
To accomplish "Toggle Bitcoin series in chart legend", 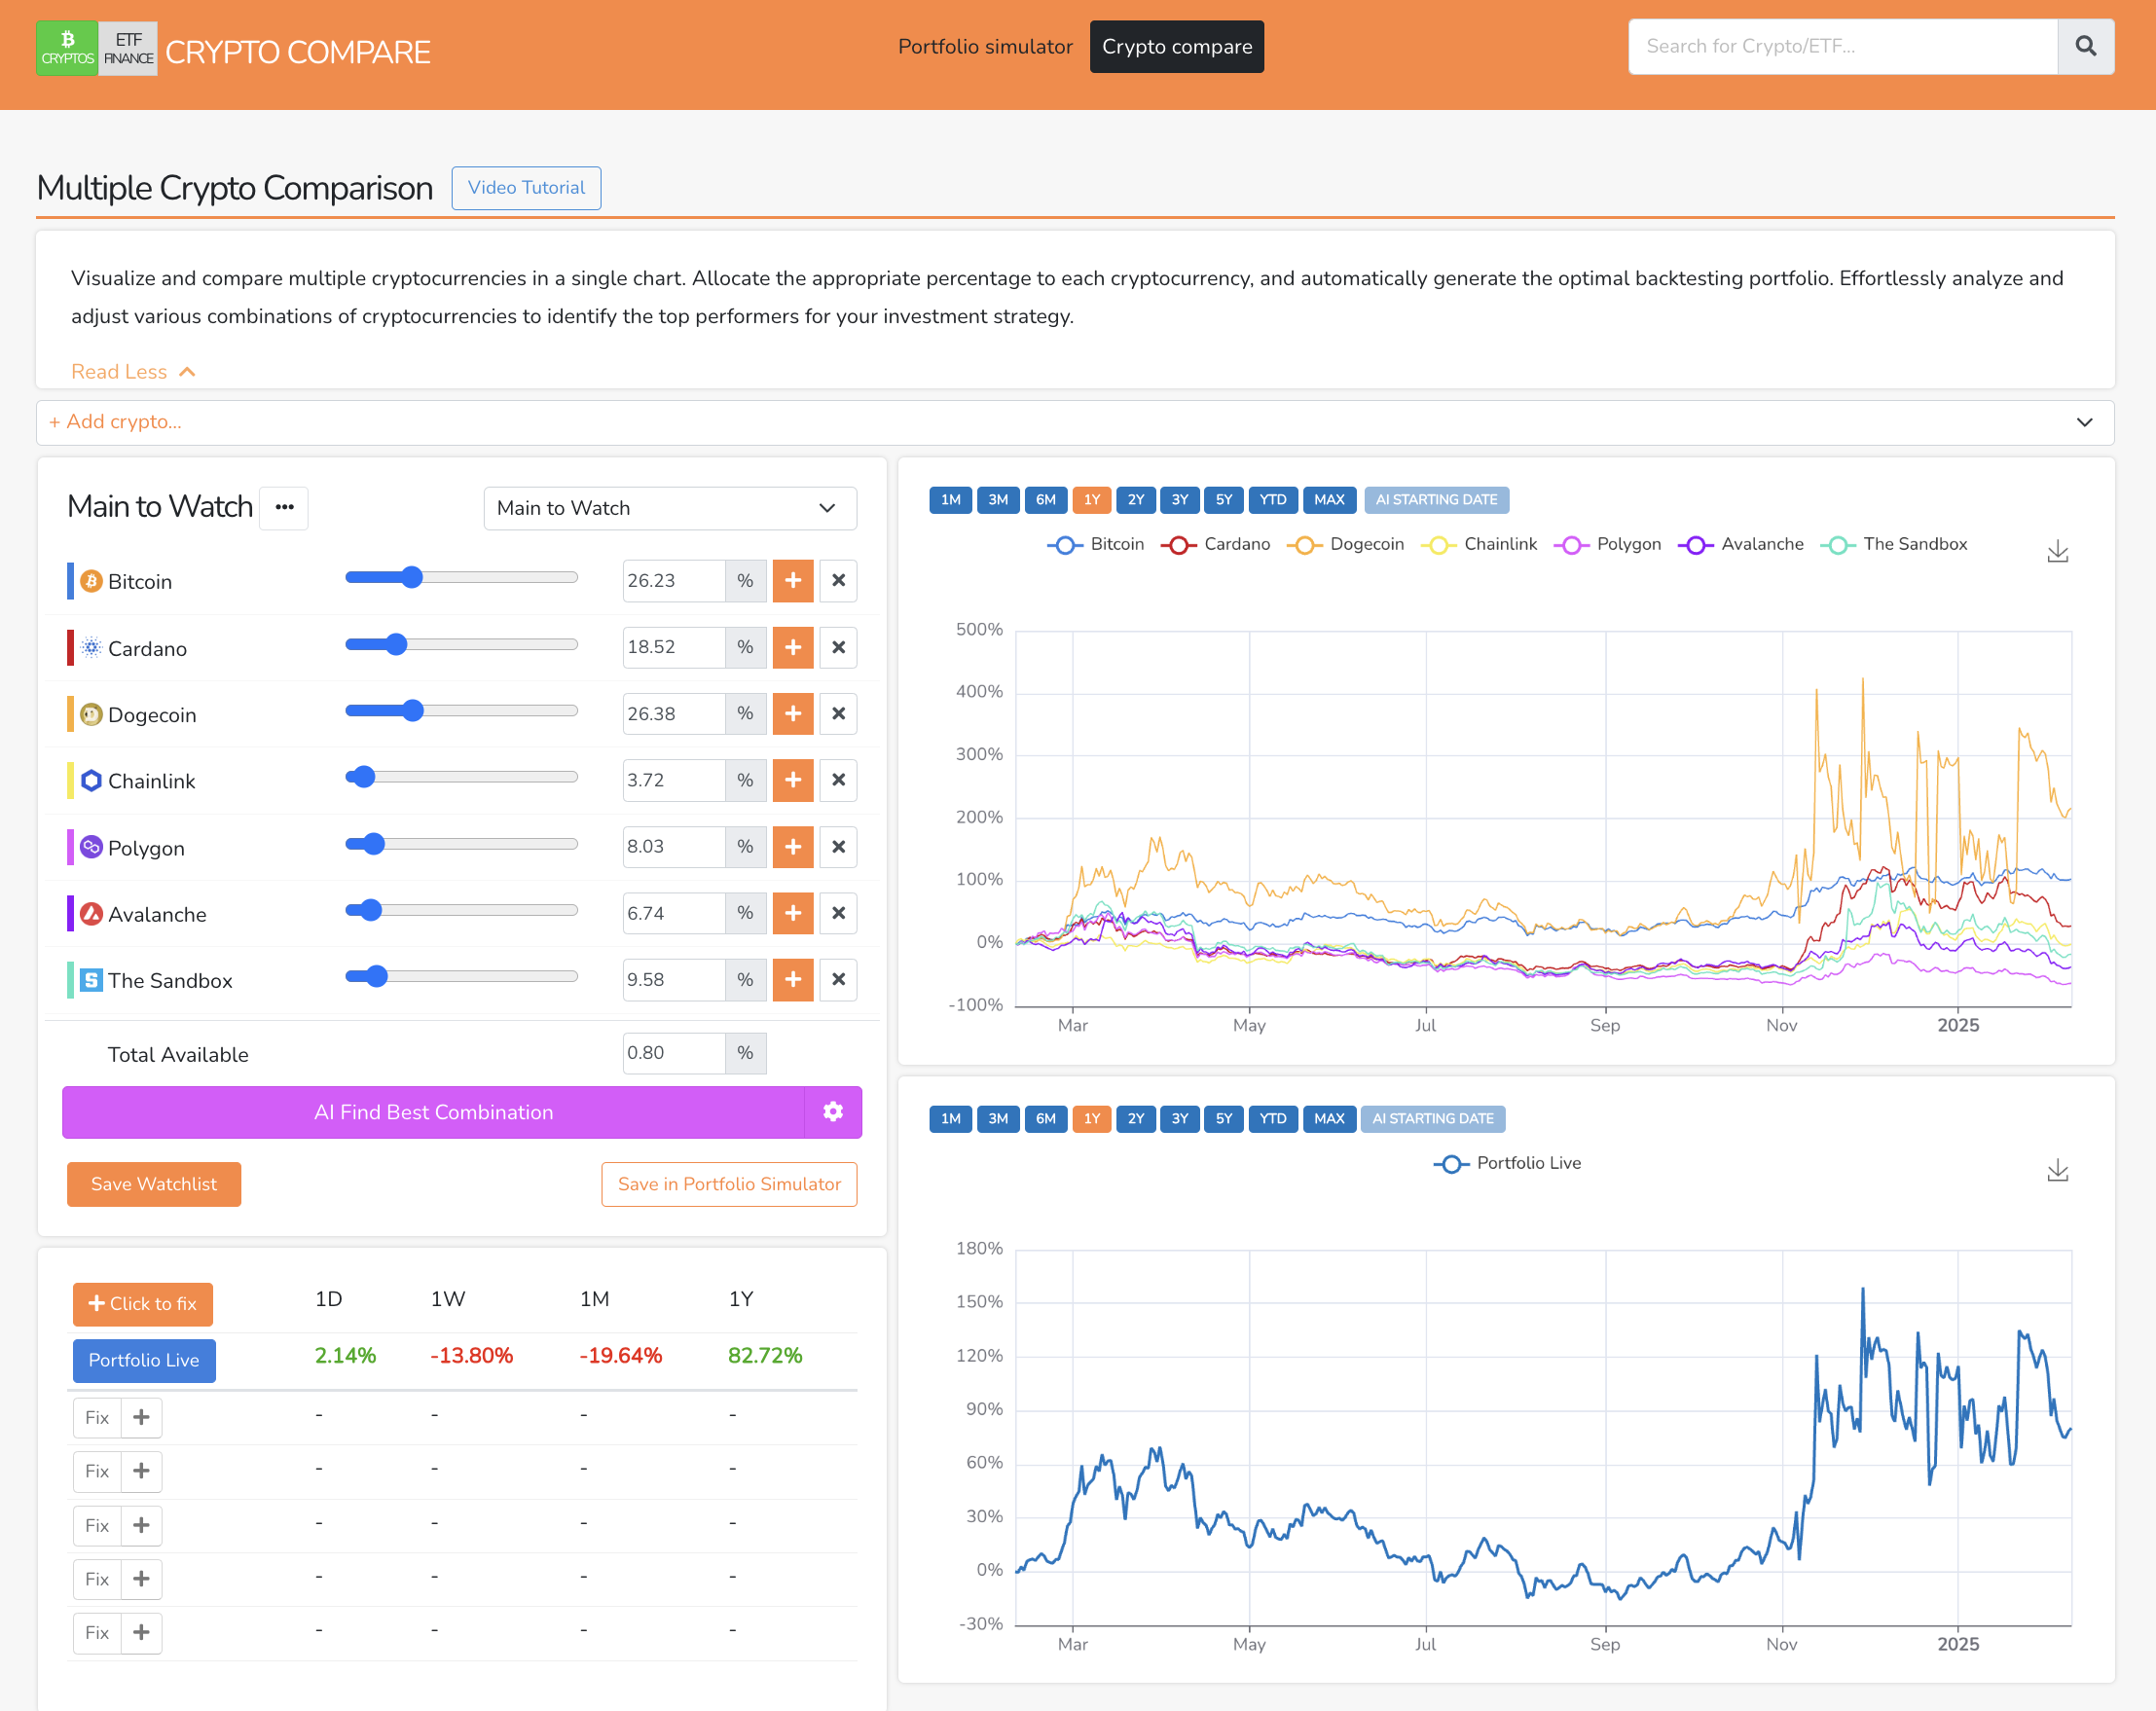I will 1096,544.
